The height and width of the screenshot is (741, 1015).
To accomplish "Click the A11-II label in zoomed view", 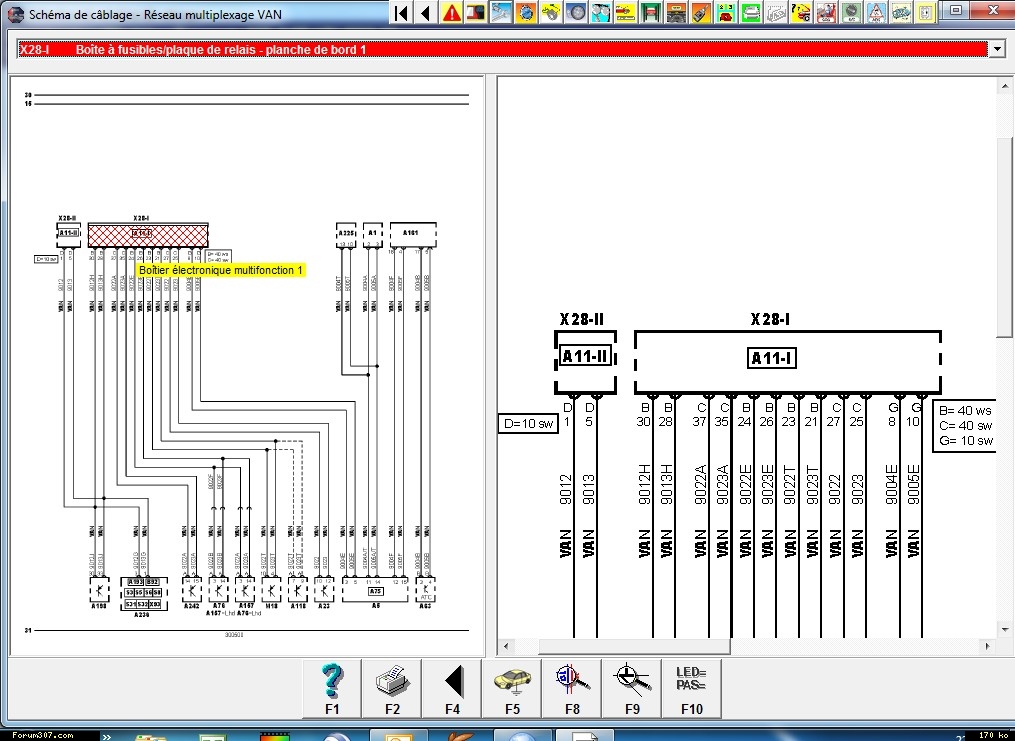I will tap(586, 356).
